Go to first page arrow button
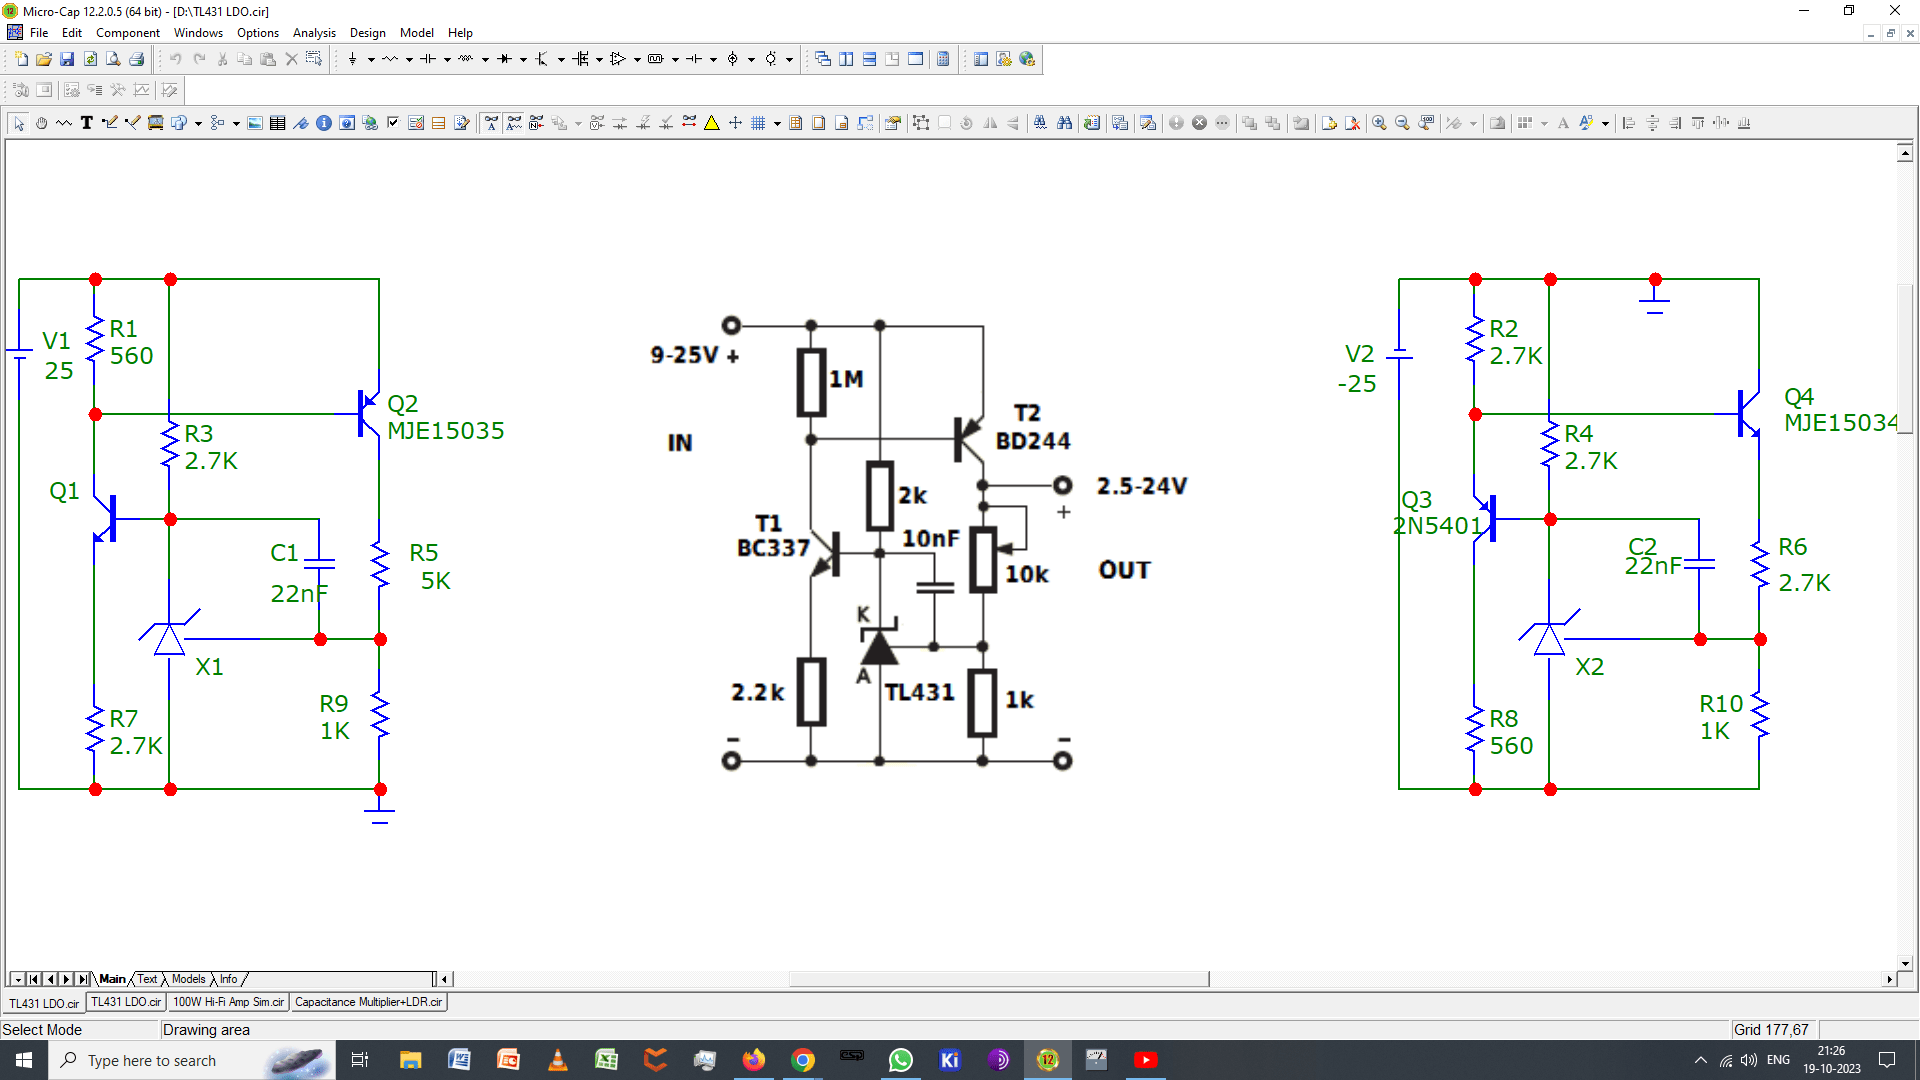This screenshot has width=1920, height=1080. point(34,979)
